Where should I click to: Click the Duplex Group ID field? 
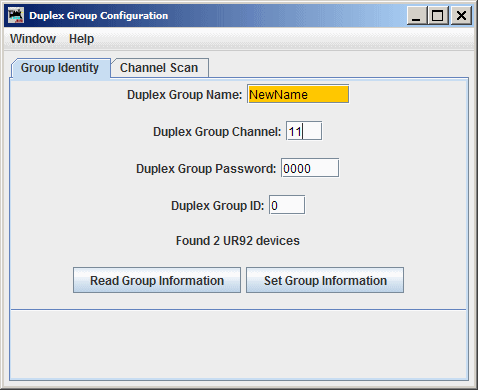tap(287, 205)
